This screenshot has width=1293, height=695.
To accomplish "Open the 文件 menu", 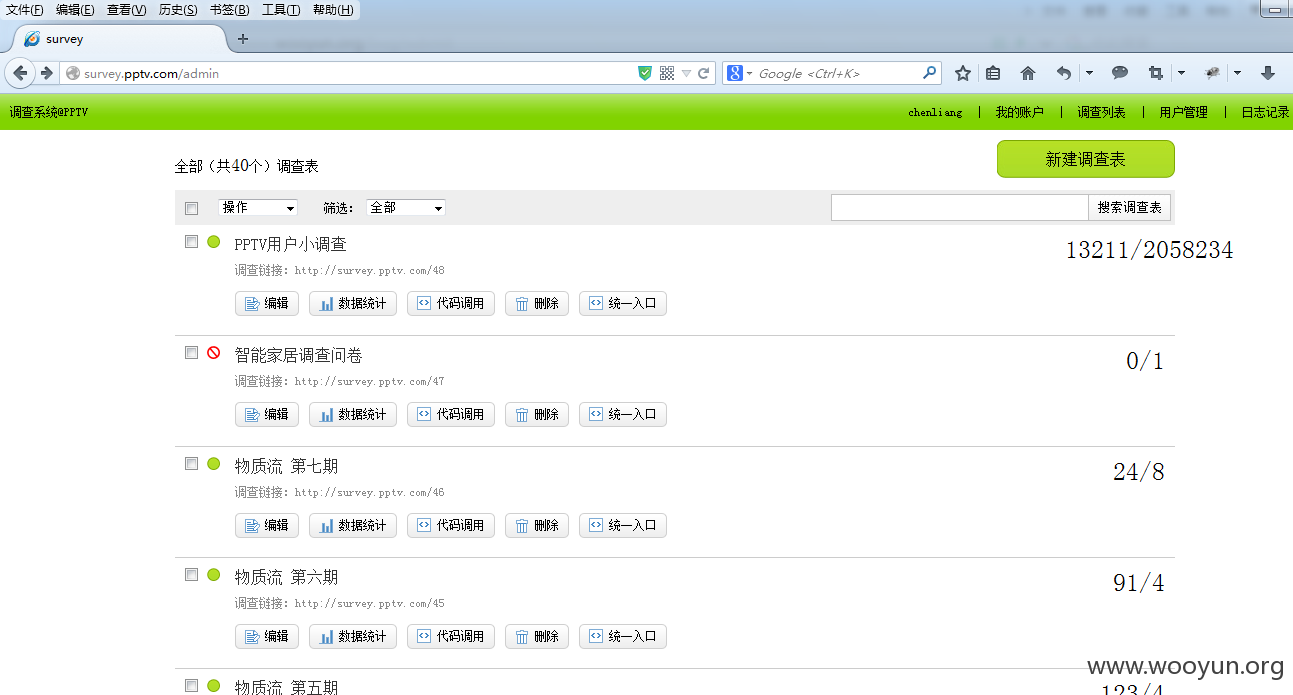I will pyautogui.click(x=25, y=10).
